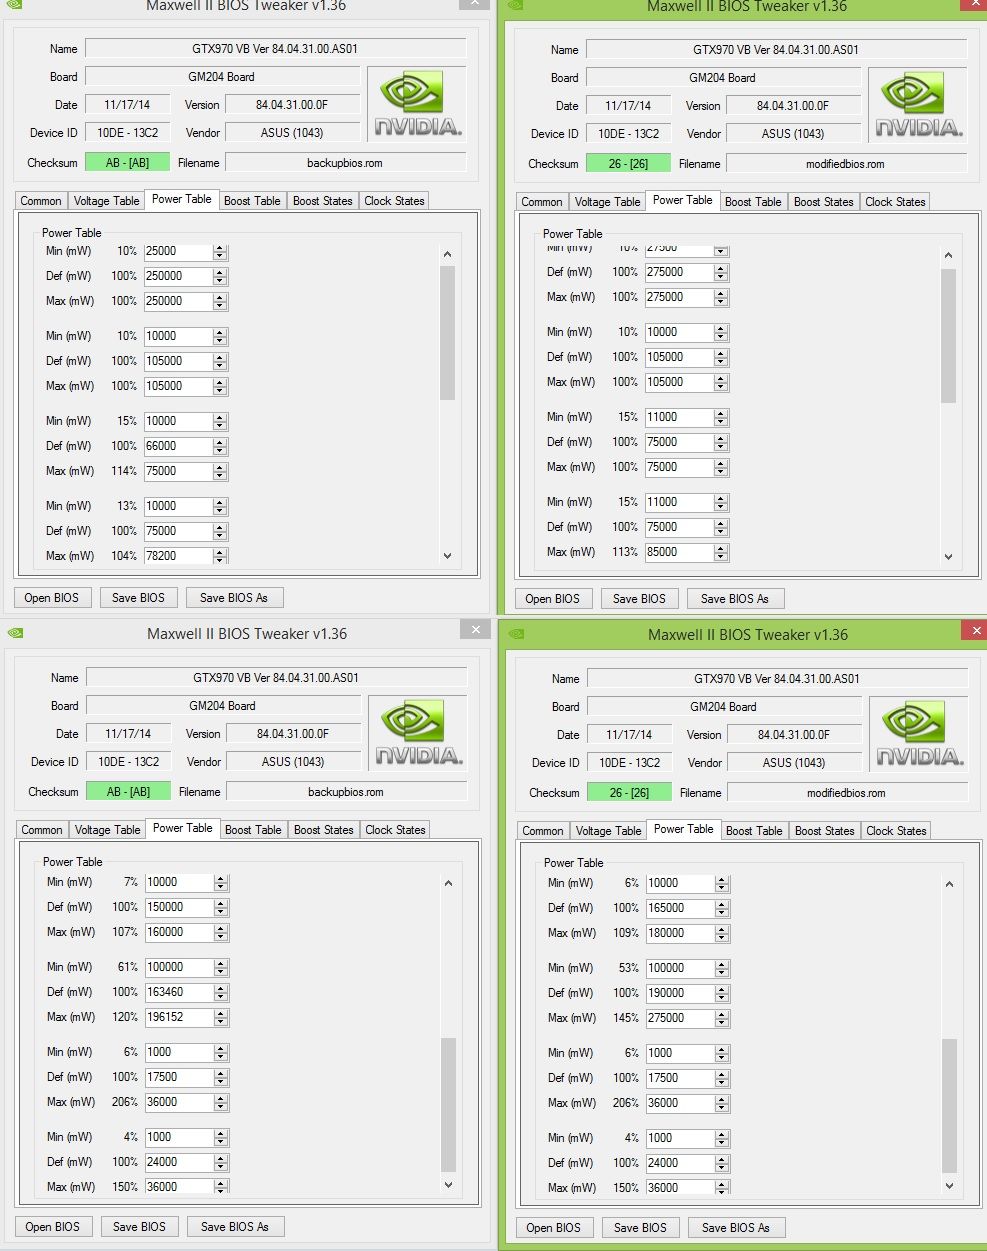
Task: Click Open BIOS in upper modifiedbios.rom window
Action: 553,598
